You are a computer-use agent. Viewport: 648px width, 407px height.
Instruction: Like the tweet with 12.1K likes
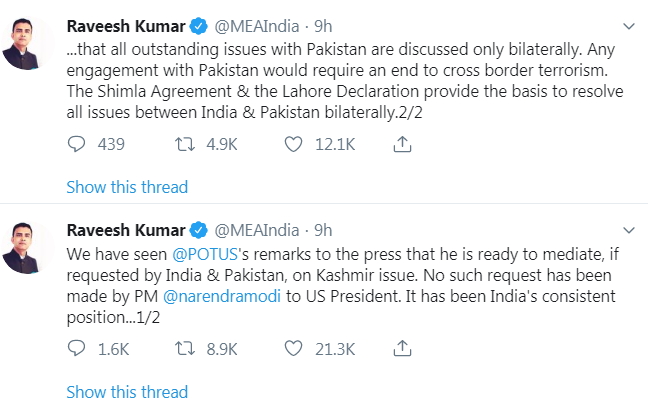tap(293, 144)
